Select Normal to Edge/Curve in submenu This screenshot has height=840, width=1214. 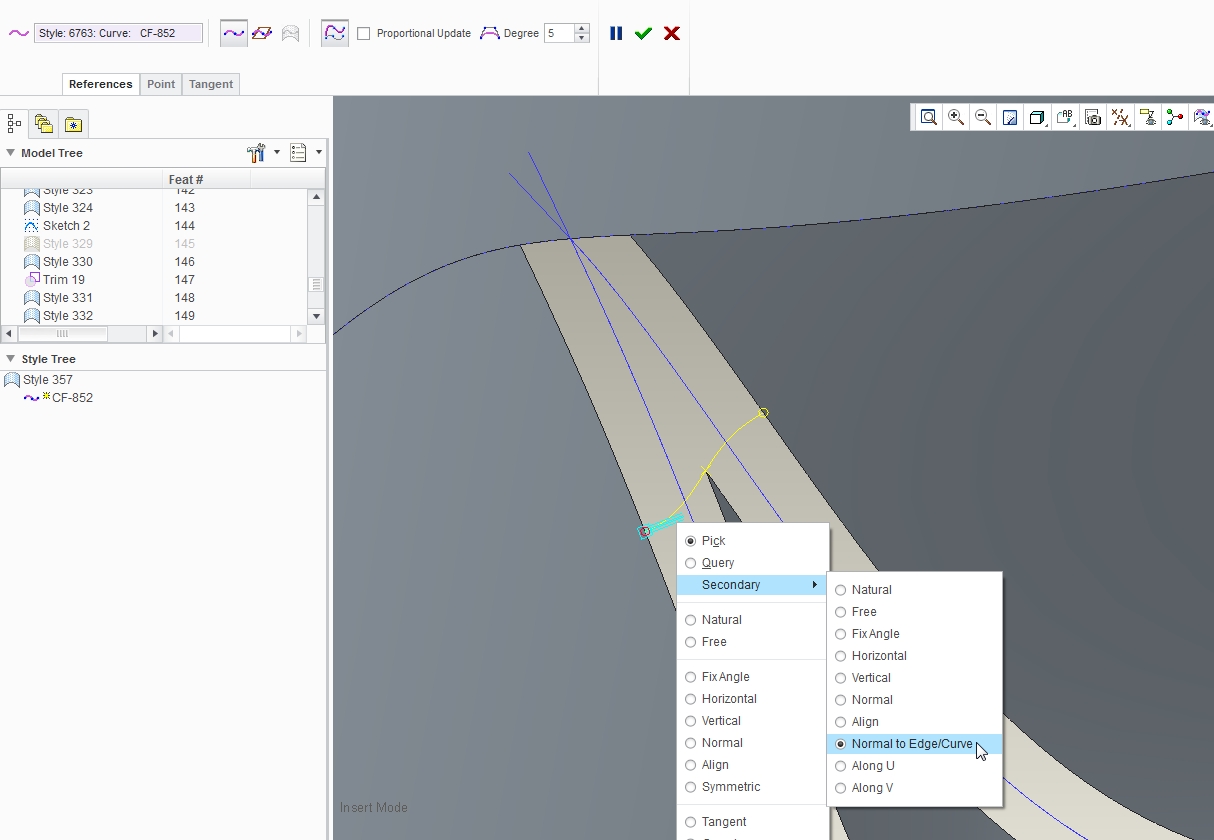click(914, 744)
